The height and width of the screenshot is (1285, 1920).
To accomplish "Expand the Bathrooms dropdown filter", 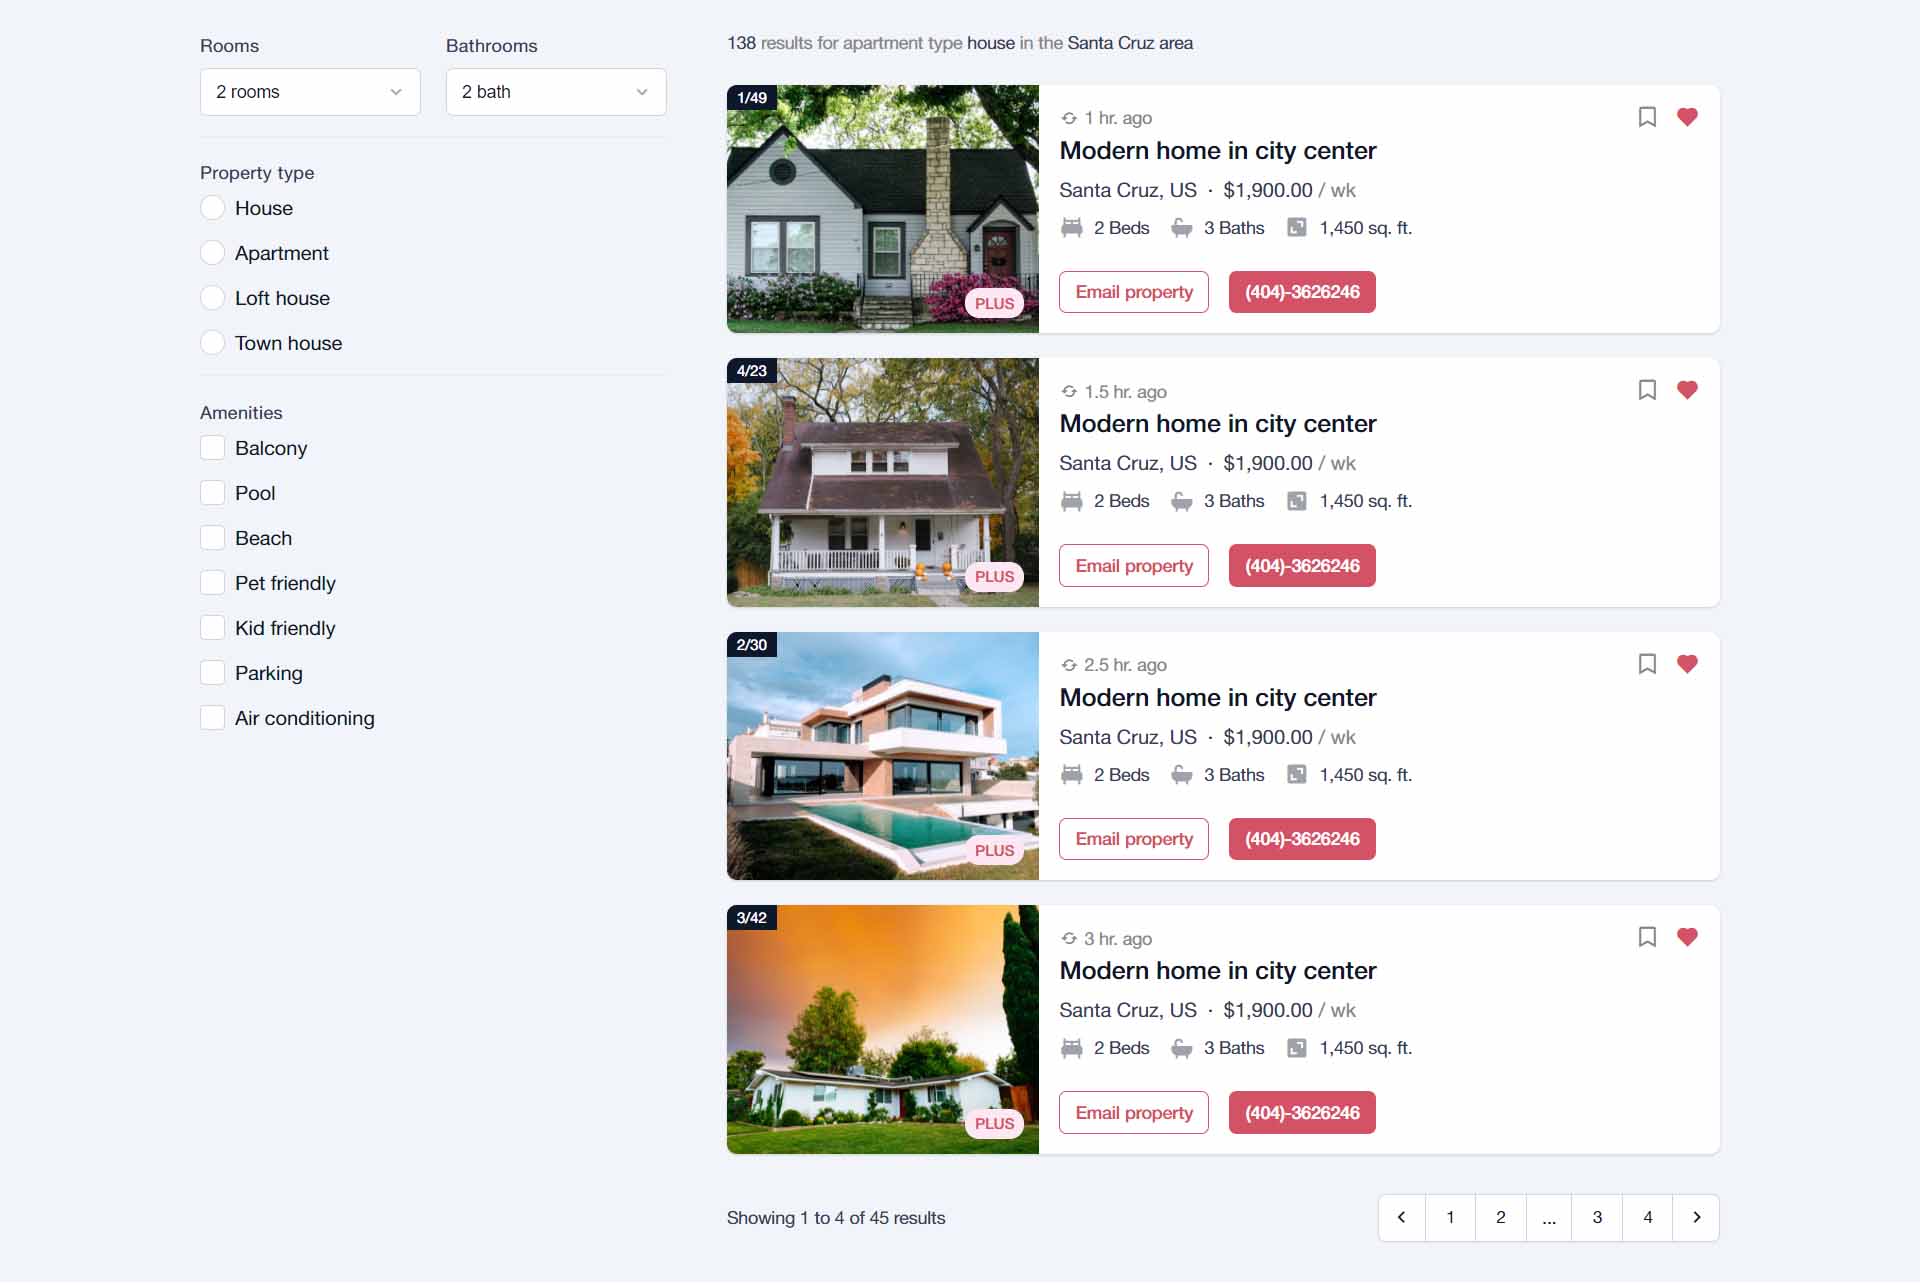I will tap(555, 90).
